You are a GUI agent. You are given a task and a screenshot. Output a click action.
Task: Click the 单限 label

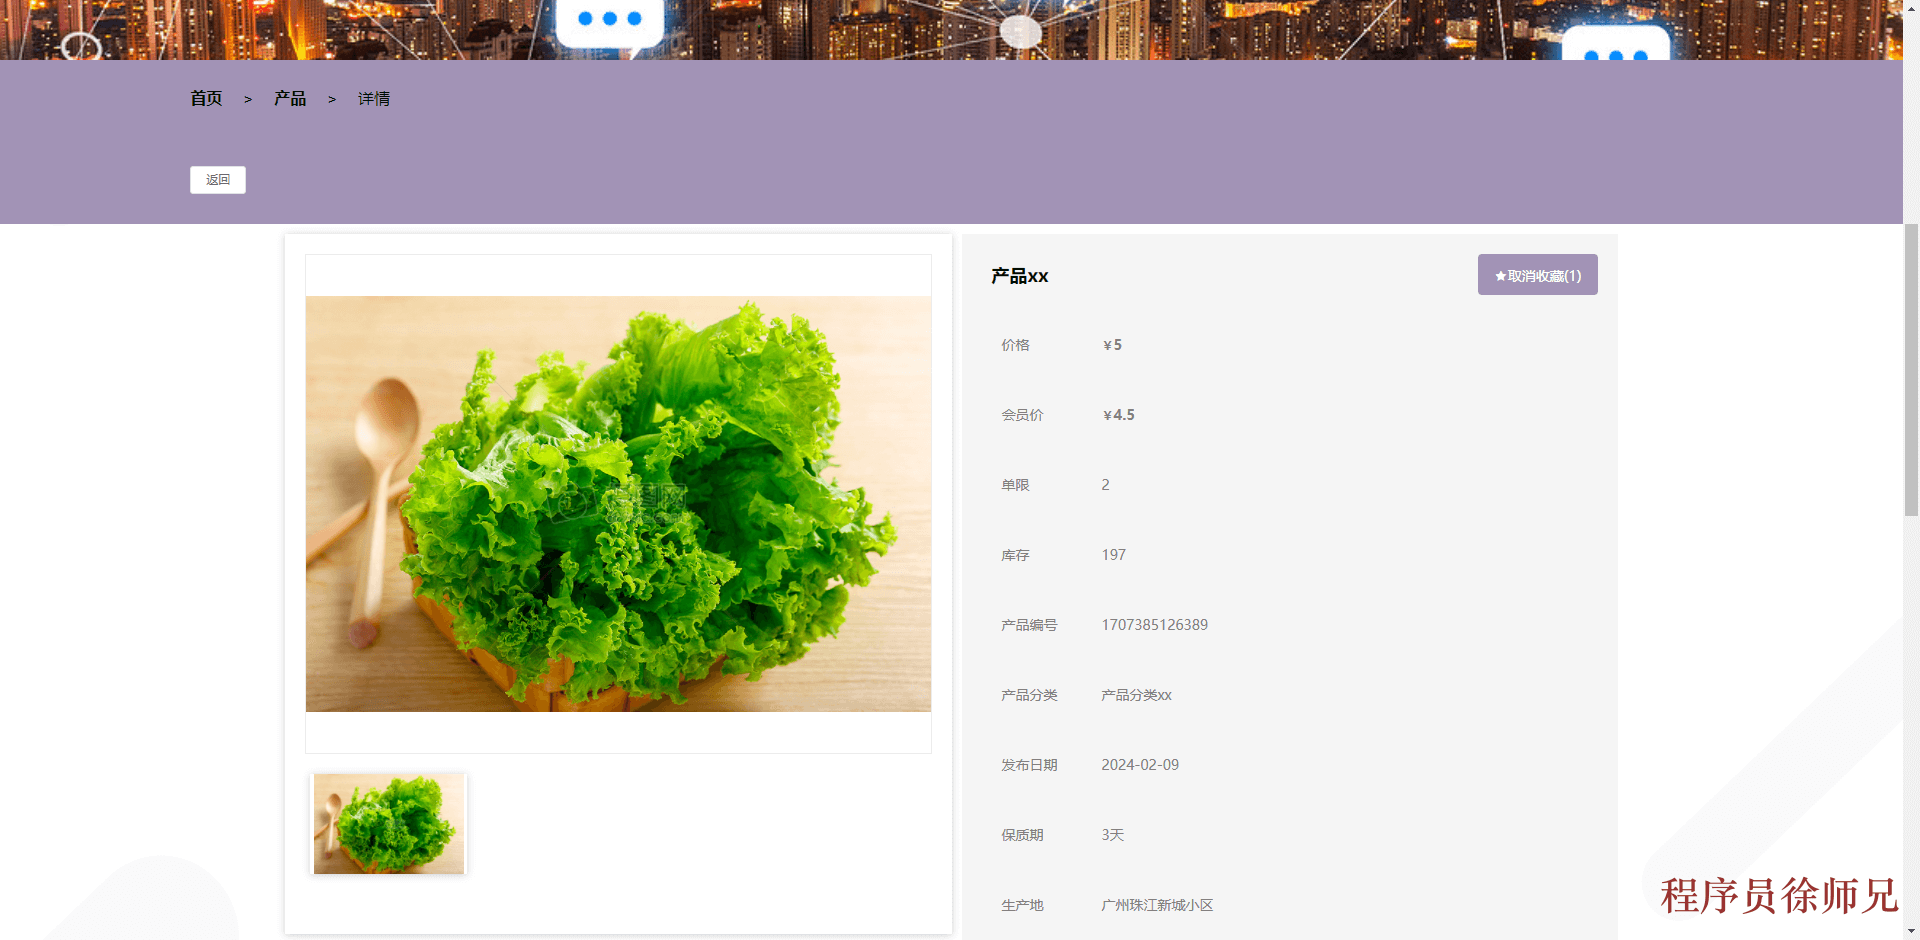pyautogui.click(x=1015, y=485)
